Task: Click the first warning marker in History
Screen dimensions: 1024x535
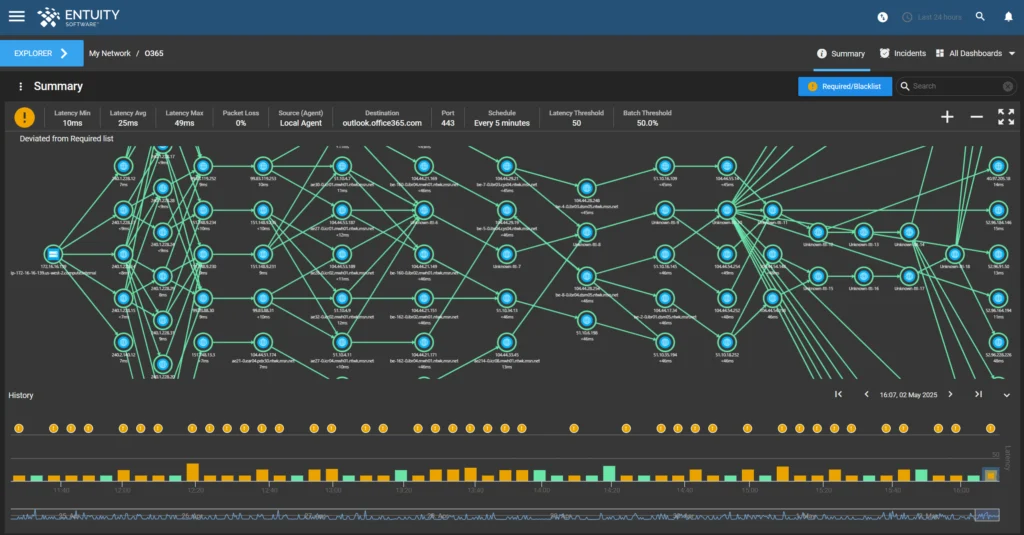Action: point(19,429)
